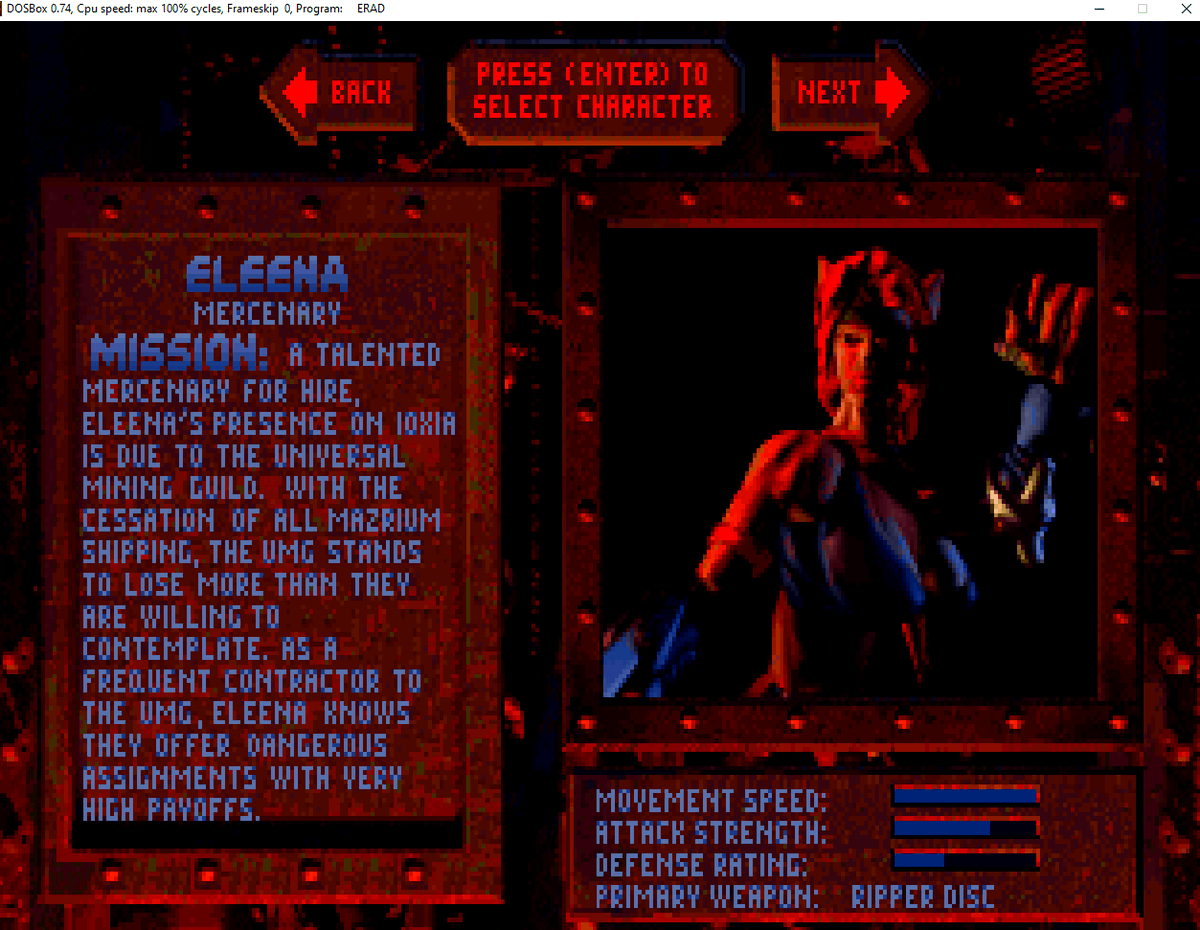Click the ELEENA character name heading
The height and width of the screenshot is (930, 1200).
pos(267,274)
